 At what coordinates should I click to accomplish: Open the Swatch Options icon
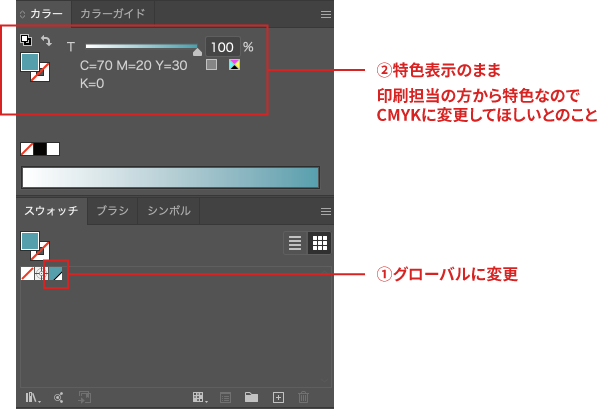(x=225, y=398)
